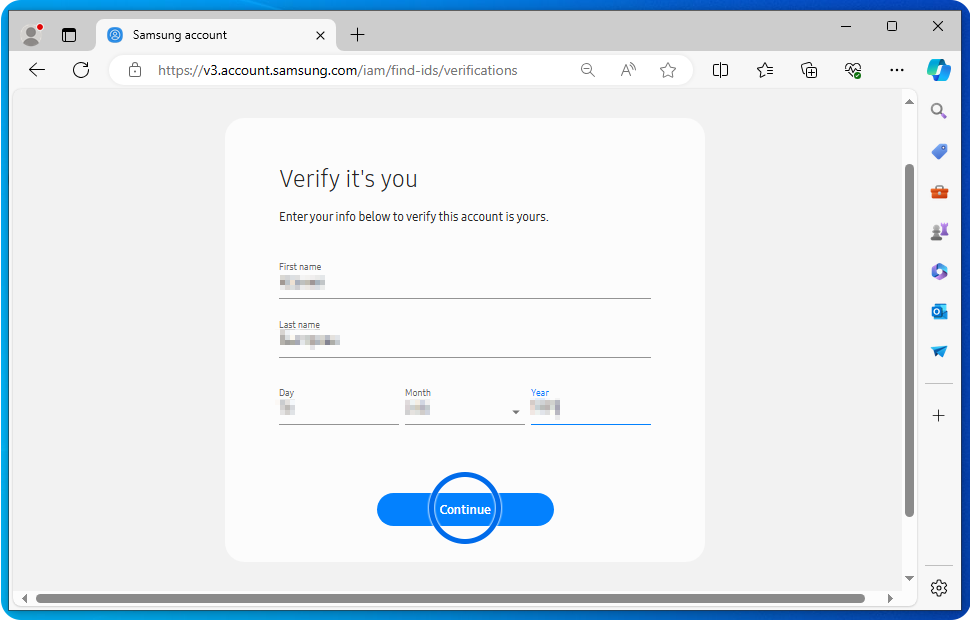Open the Shopping tag sidebar icon

[939, 152]
